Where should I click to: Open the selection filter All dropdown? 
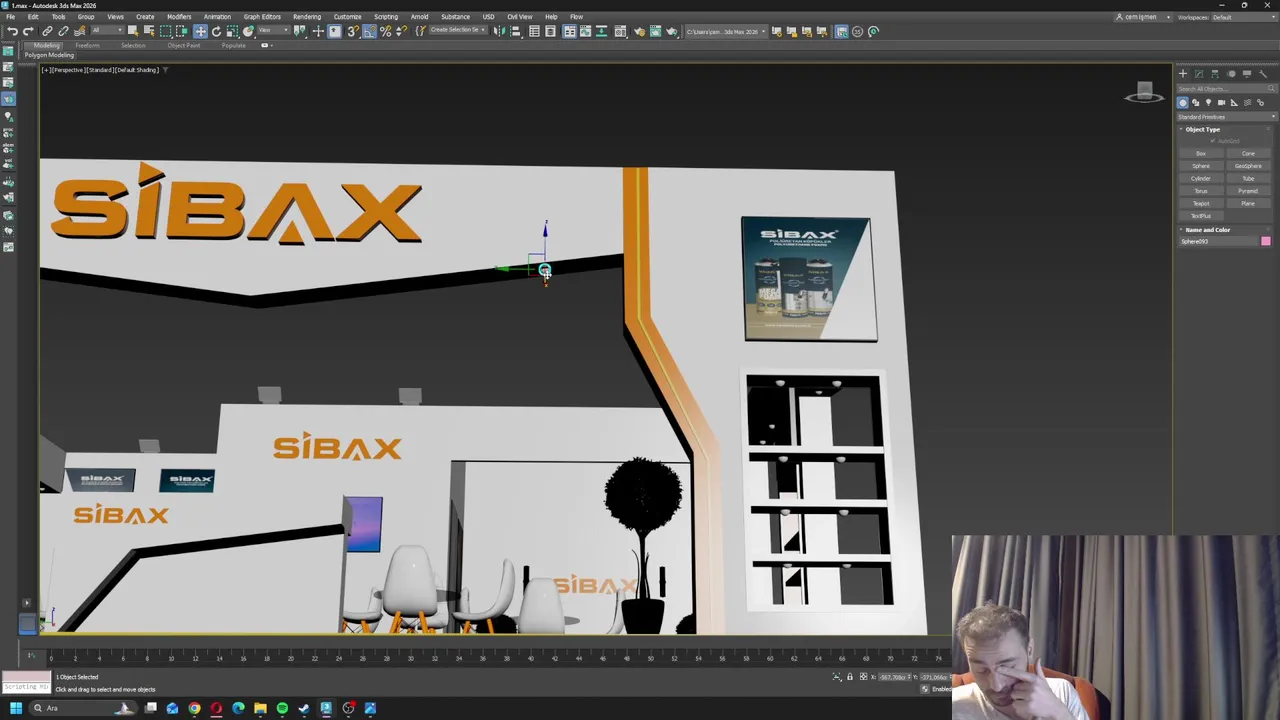click(x=107, y=31)
